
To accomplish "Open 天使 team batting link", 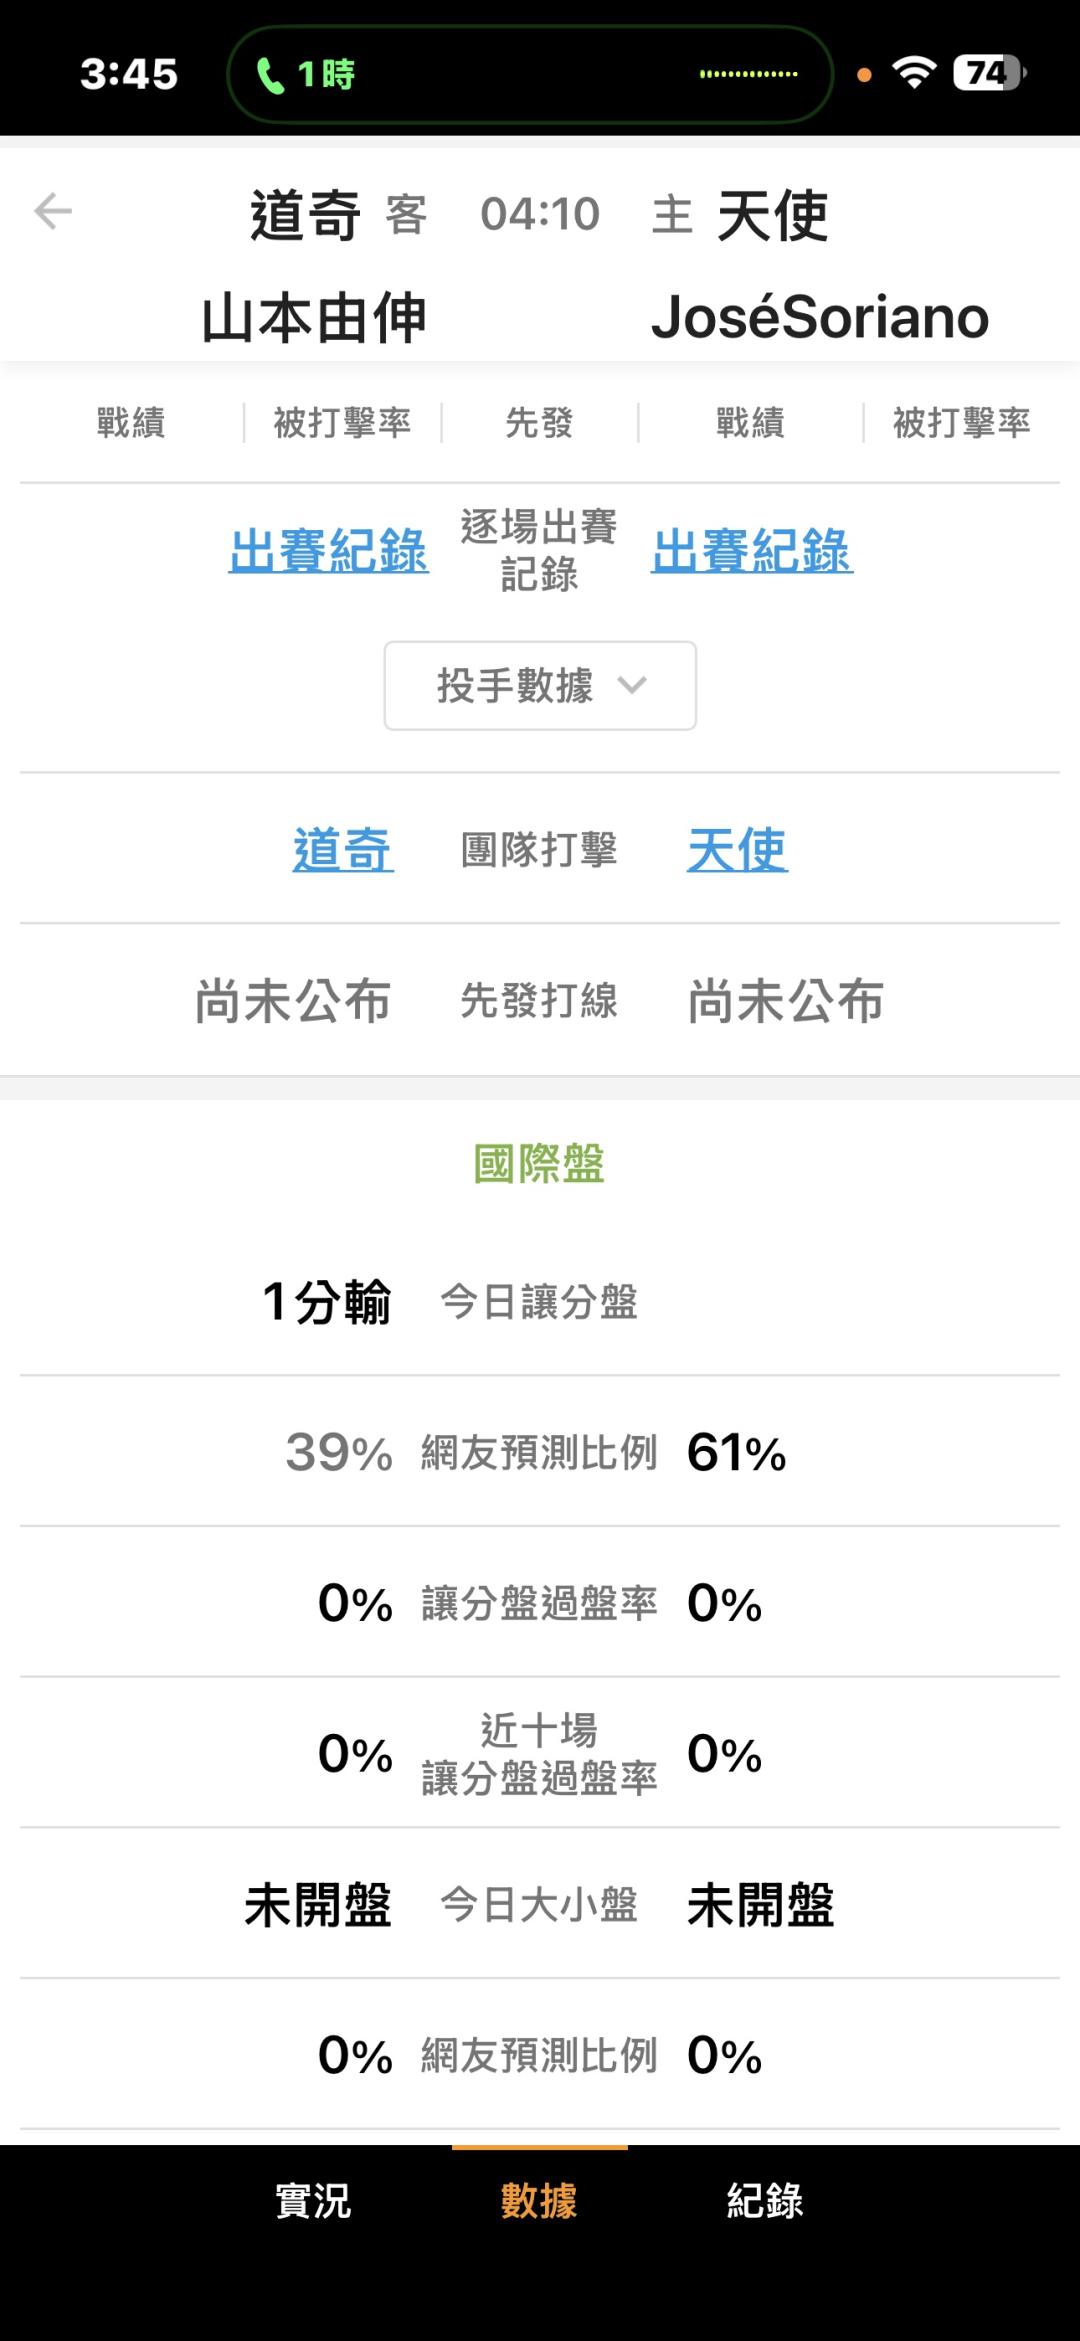I will (x=737, y=850).
